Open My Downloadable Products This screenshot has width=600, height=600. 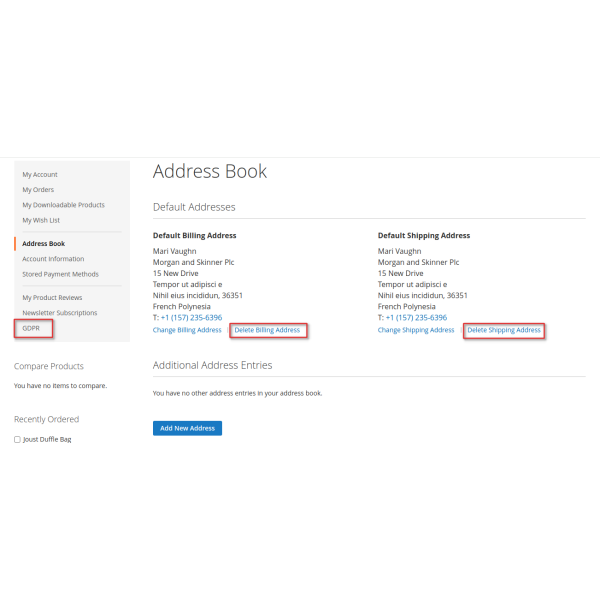tap(63, 205)
